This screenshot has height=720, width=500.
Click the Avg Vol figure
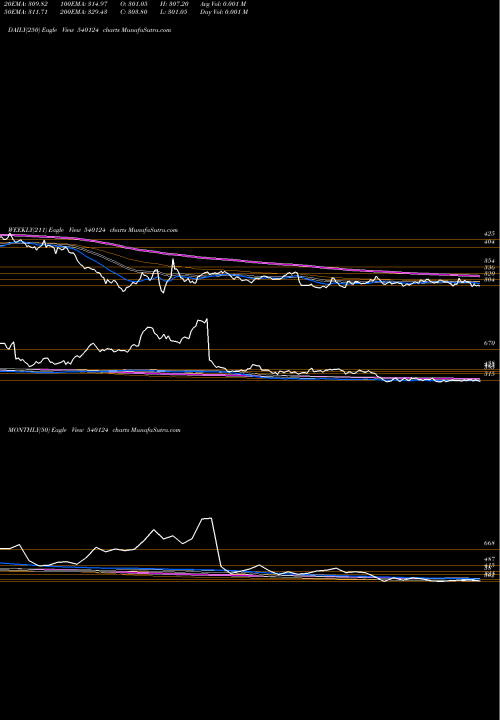[x=224, y=4]
